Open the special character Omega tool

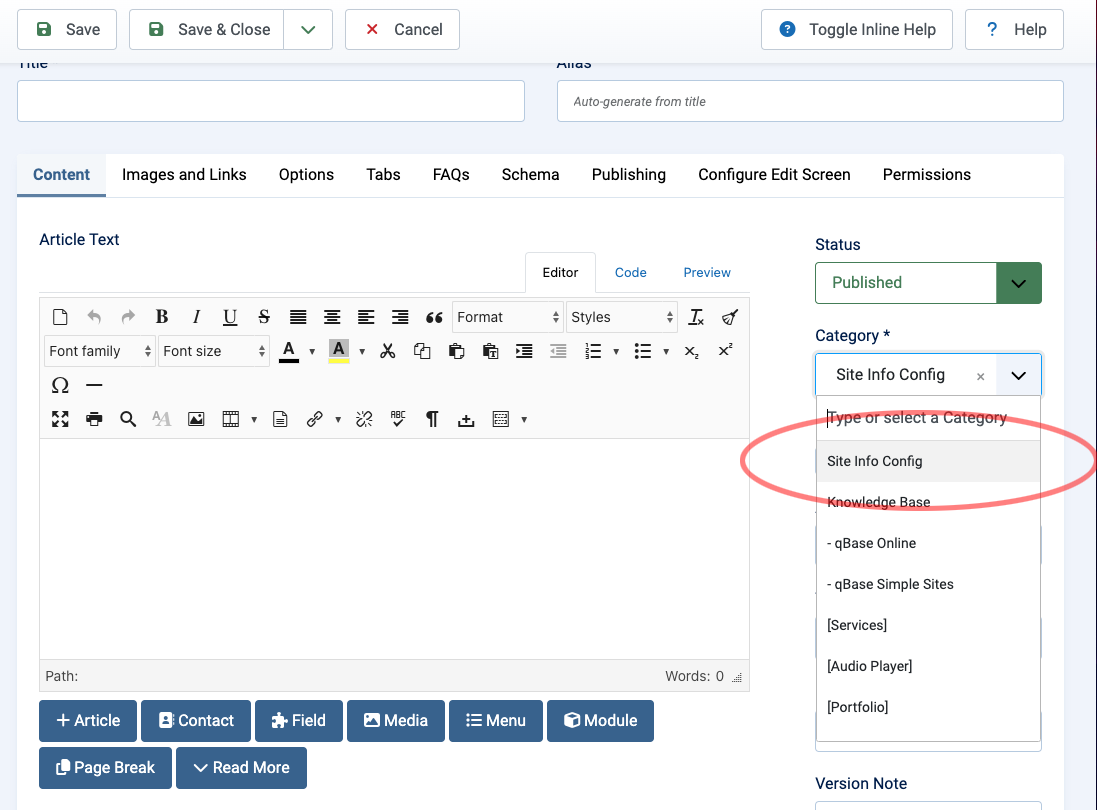(60, 385)
